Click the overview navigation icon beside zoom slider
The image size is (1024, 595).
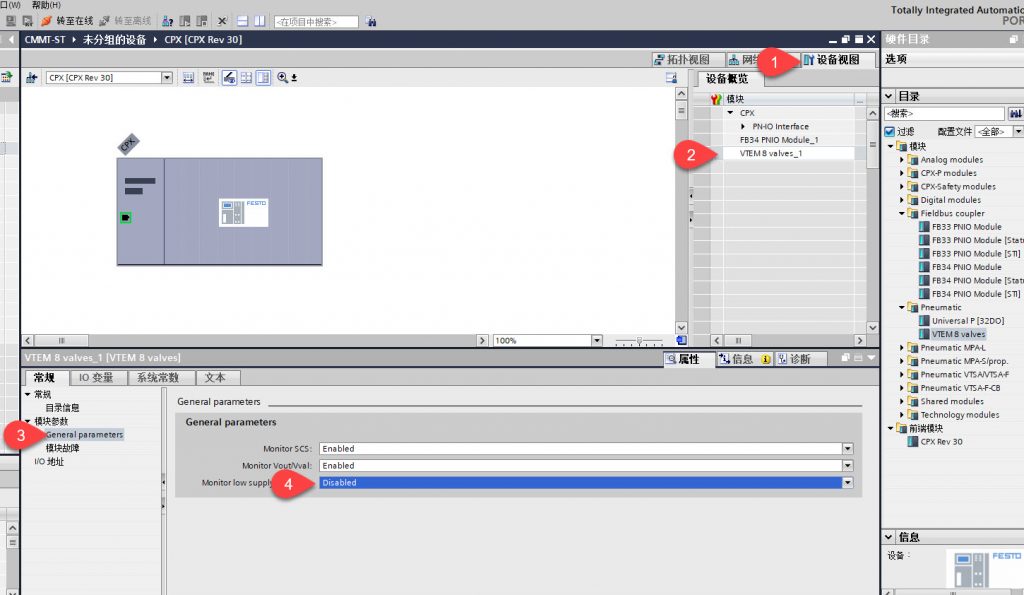click(x=681, y=340)
